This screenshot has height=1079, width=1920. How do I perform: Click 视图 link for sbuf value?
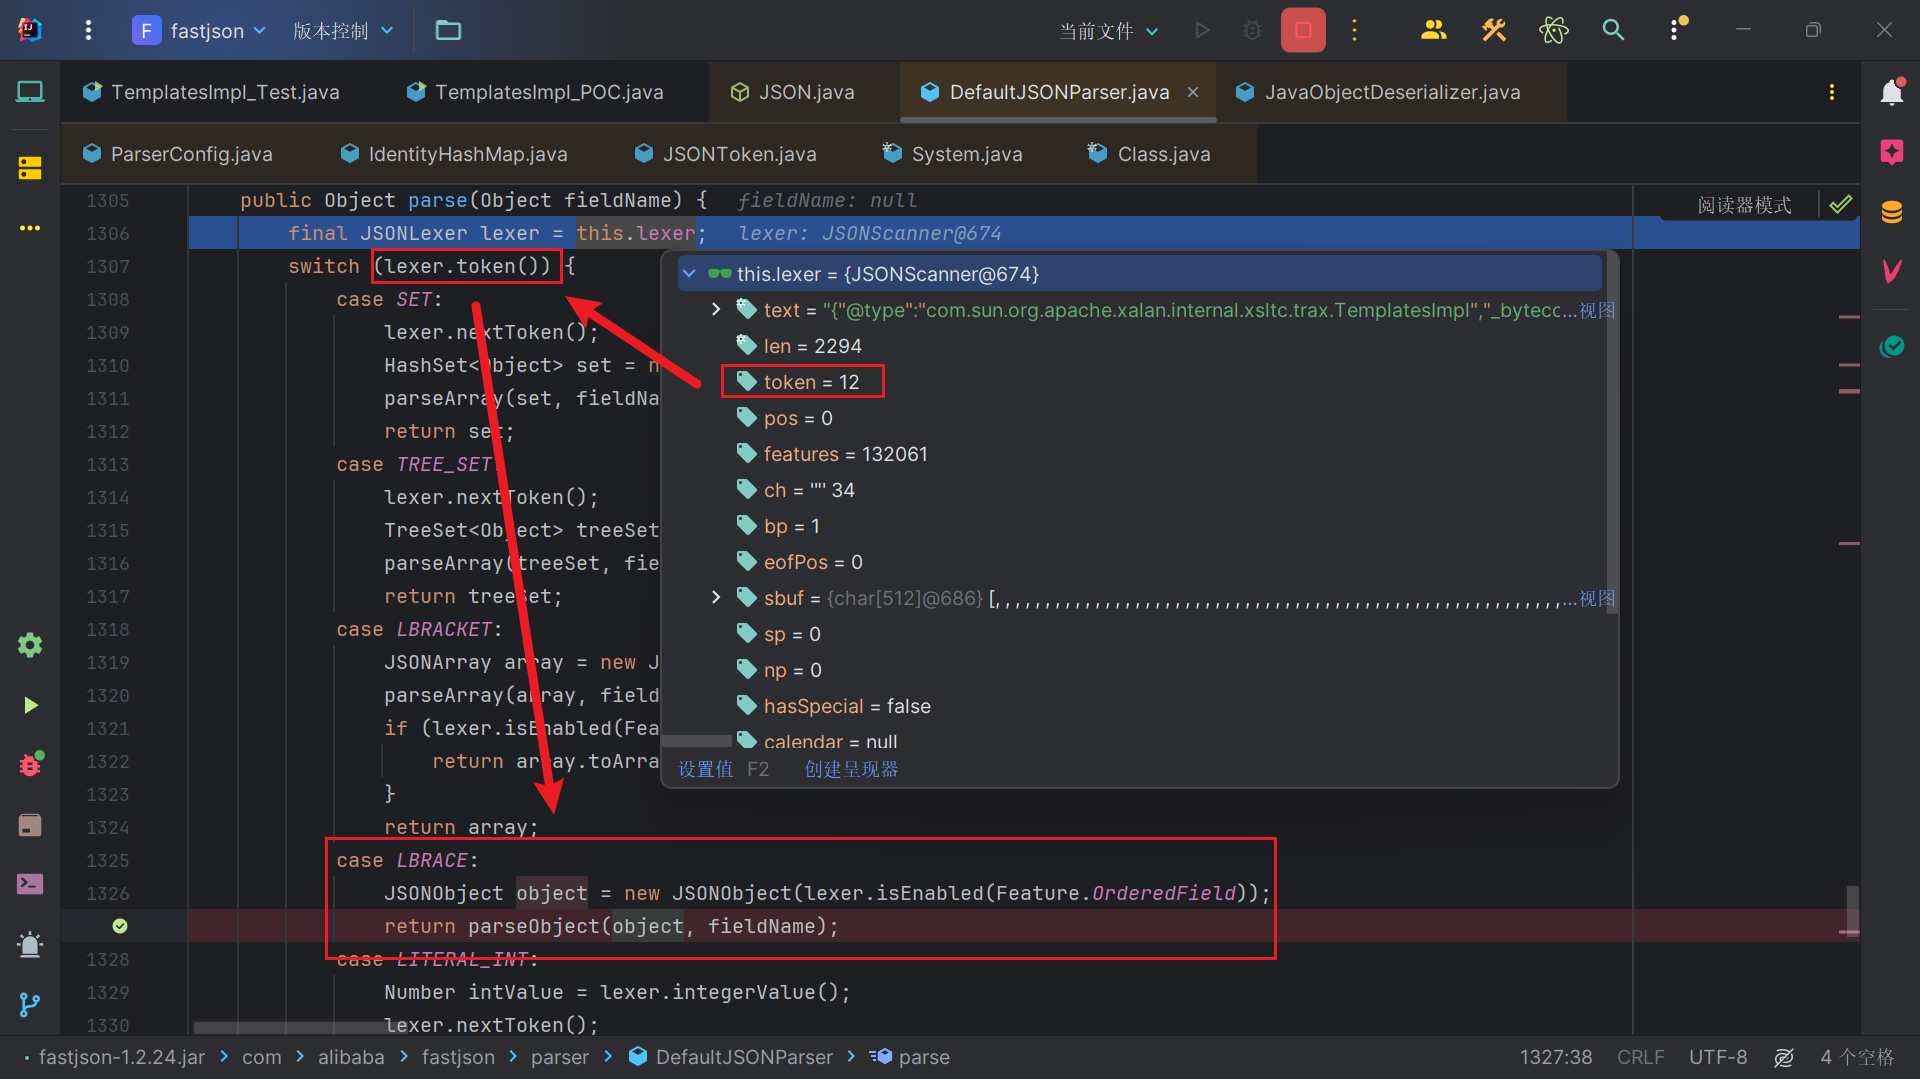coord(1597,598)
